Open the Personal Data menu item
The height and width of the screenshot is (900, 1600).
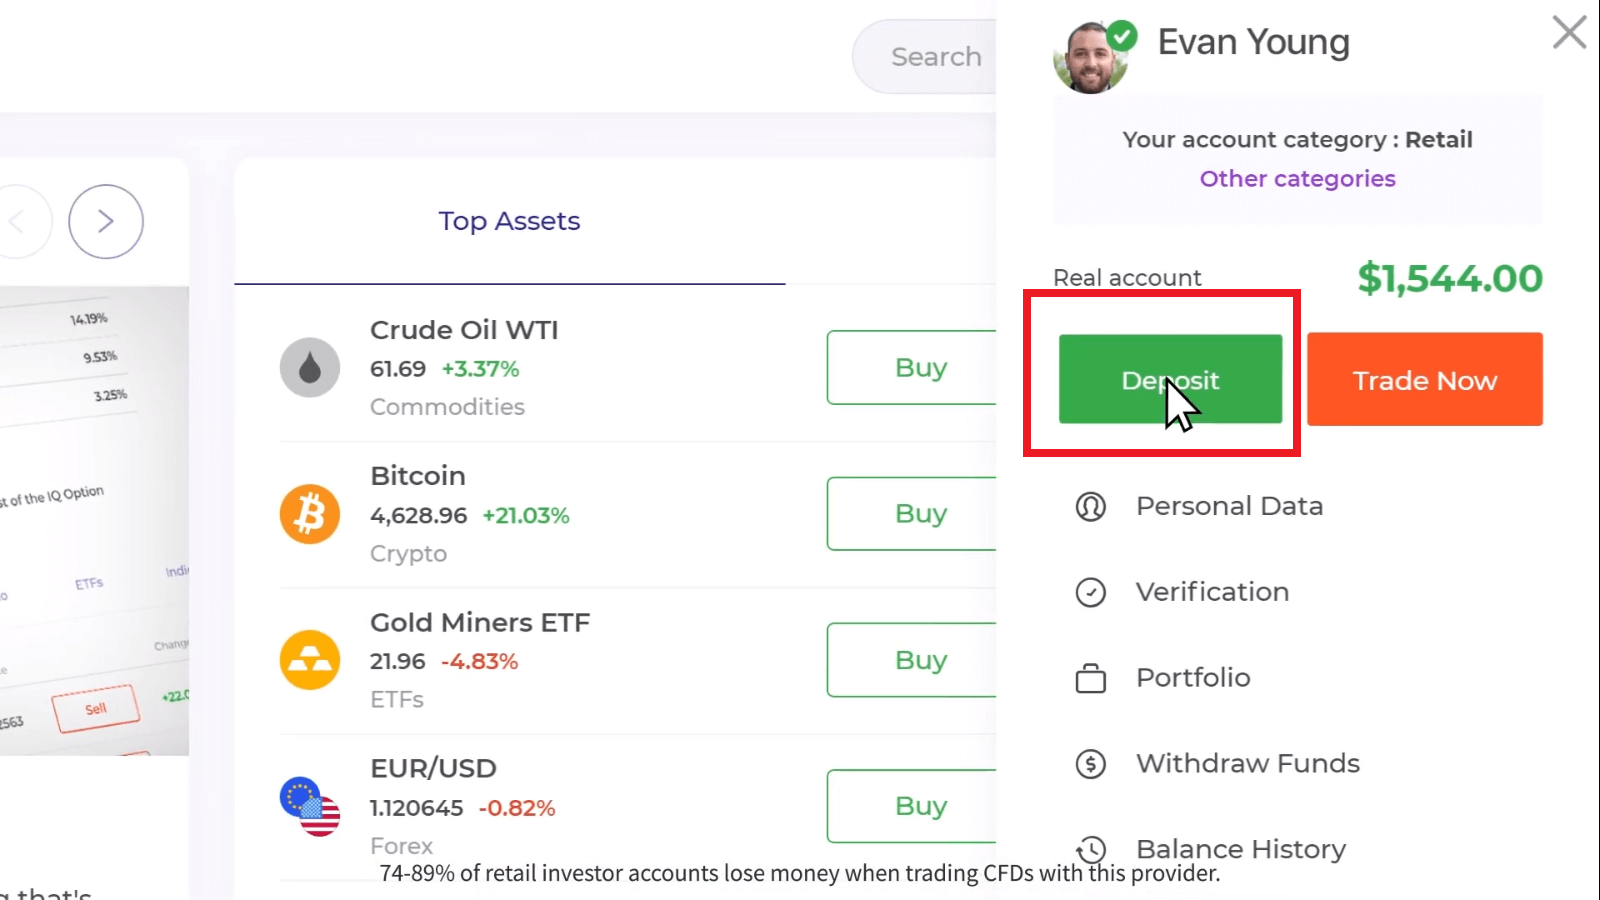coord(1229,507)
